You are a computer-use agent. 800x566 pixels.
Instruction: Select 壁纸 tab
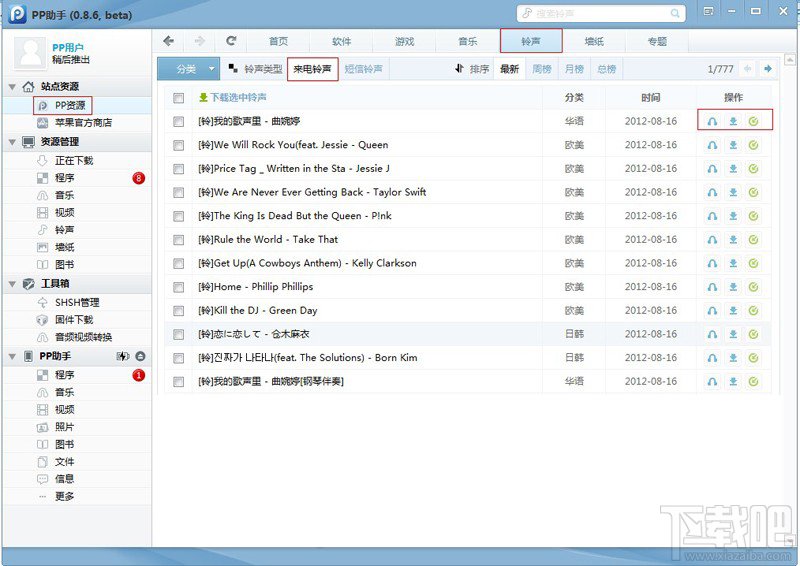(594, 41)
